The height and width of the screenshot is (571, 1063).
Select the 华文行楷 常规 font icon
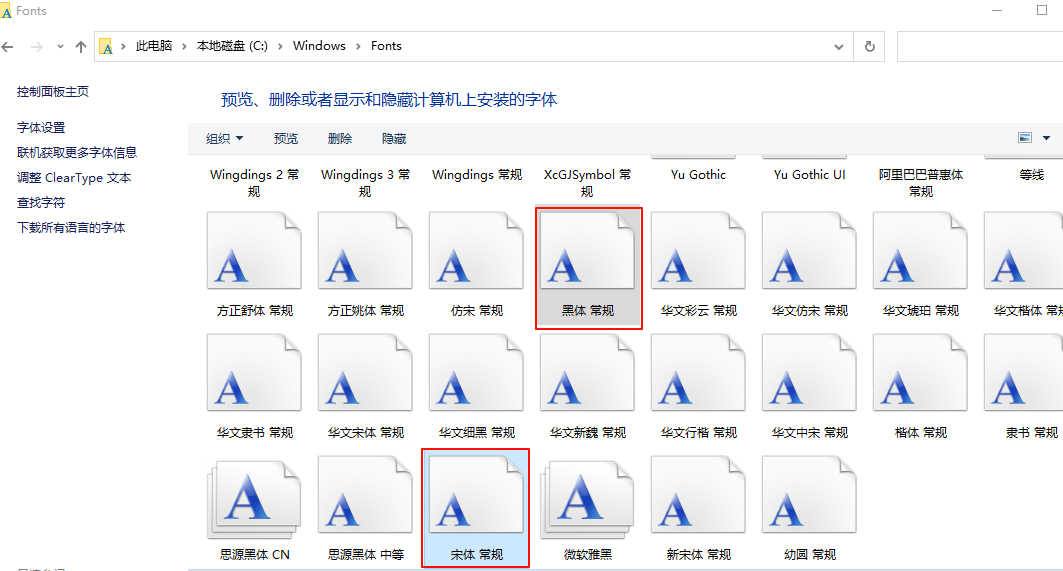[699, 373]
